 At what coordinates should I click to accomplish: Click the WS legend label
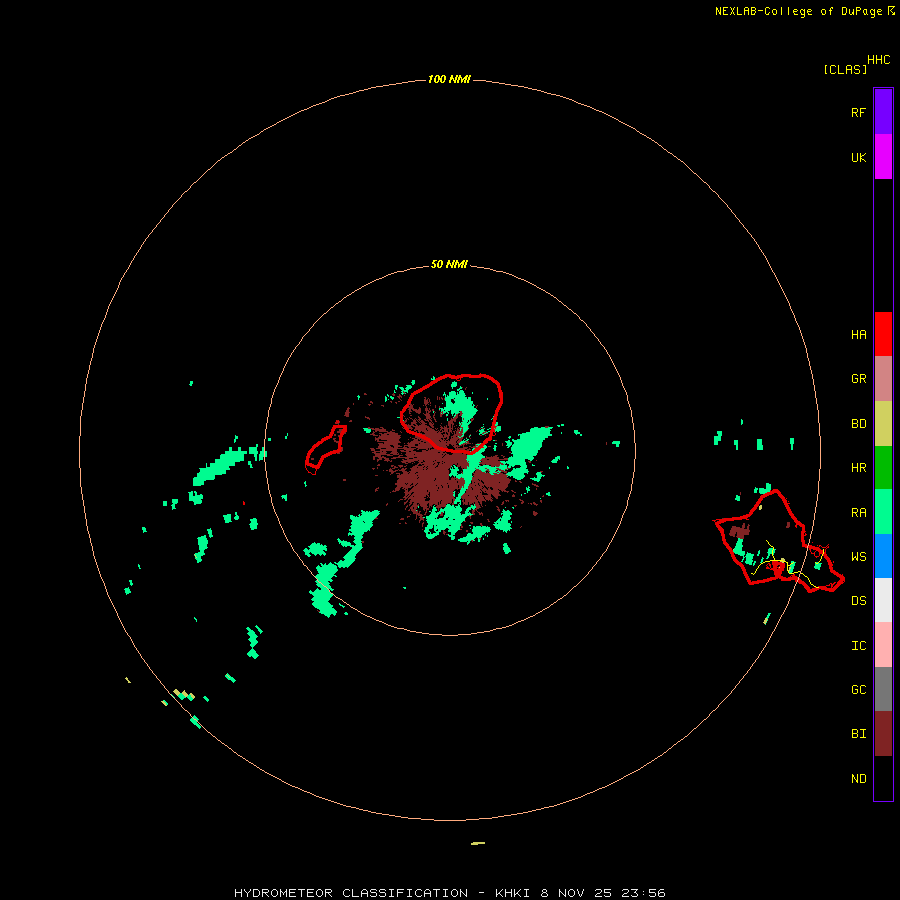click(858, 557)
